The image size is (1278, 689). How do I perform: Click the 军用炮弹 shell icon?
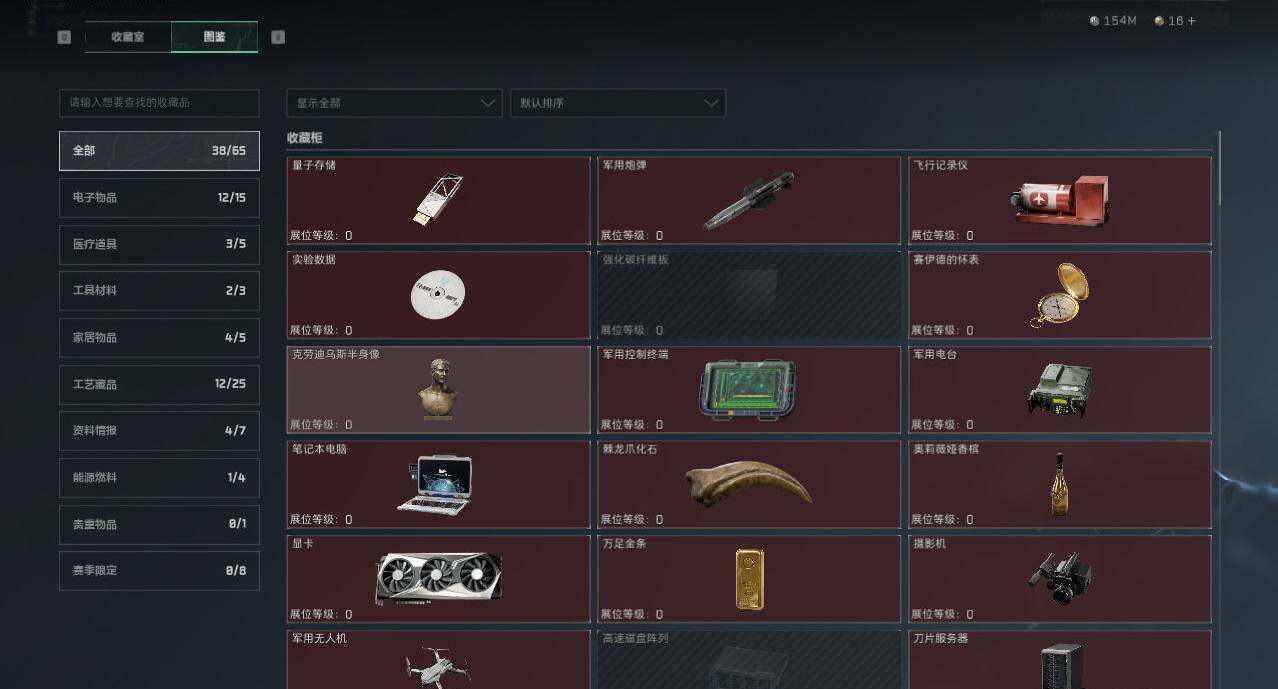tap(748, 200)
